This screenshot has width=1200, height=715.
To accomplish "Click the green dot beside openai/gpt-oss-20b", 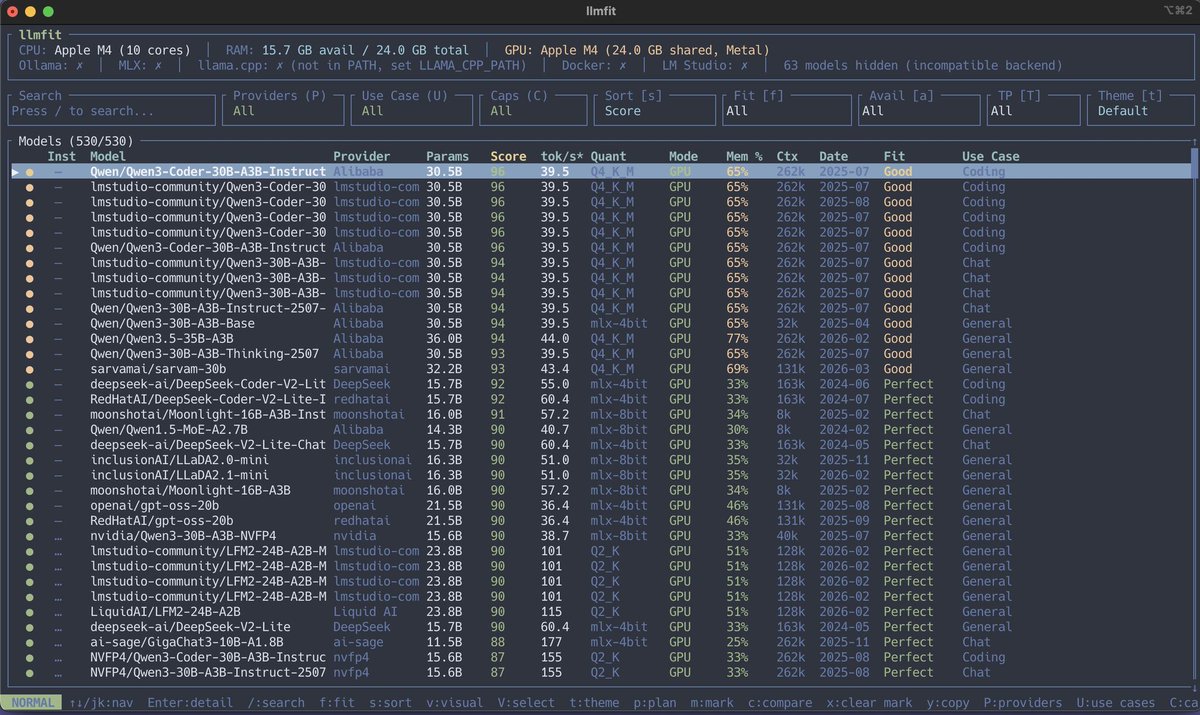I will pyautogui.click(x=30, y=505).
